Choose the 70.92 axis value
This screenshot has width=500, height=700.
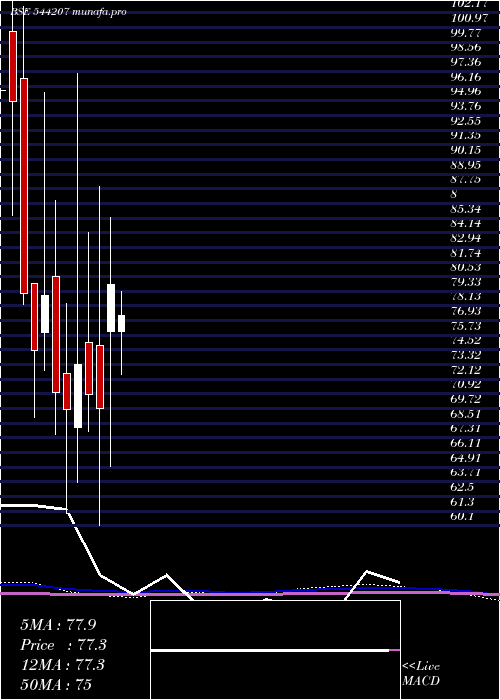[466, 384]
